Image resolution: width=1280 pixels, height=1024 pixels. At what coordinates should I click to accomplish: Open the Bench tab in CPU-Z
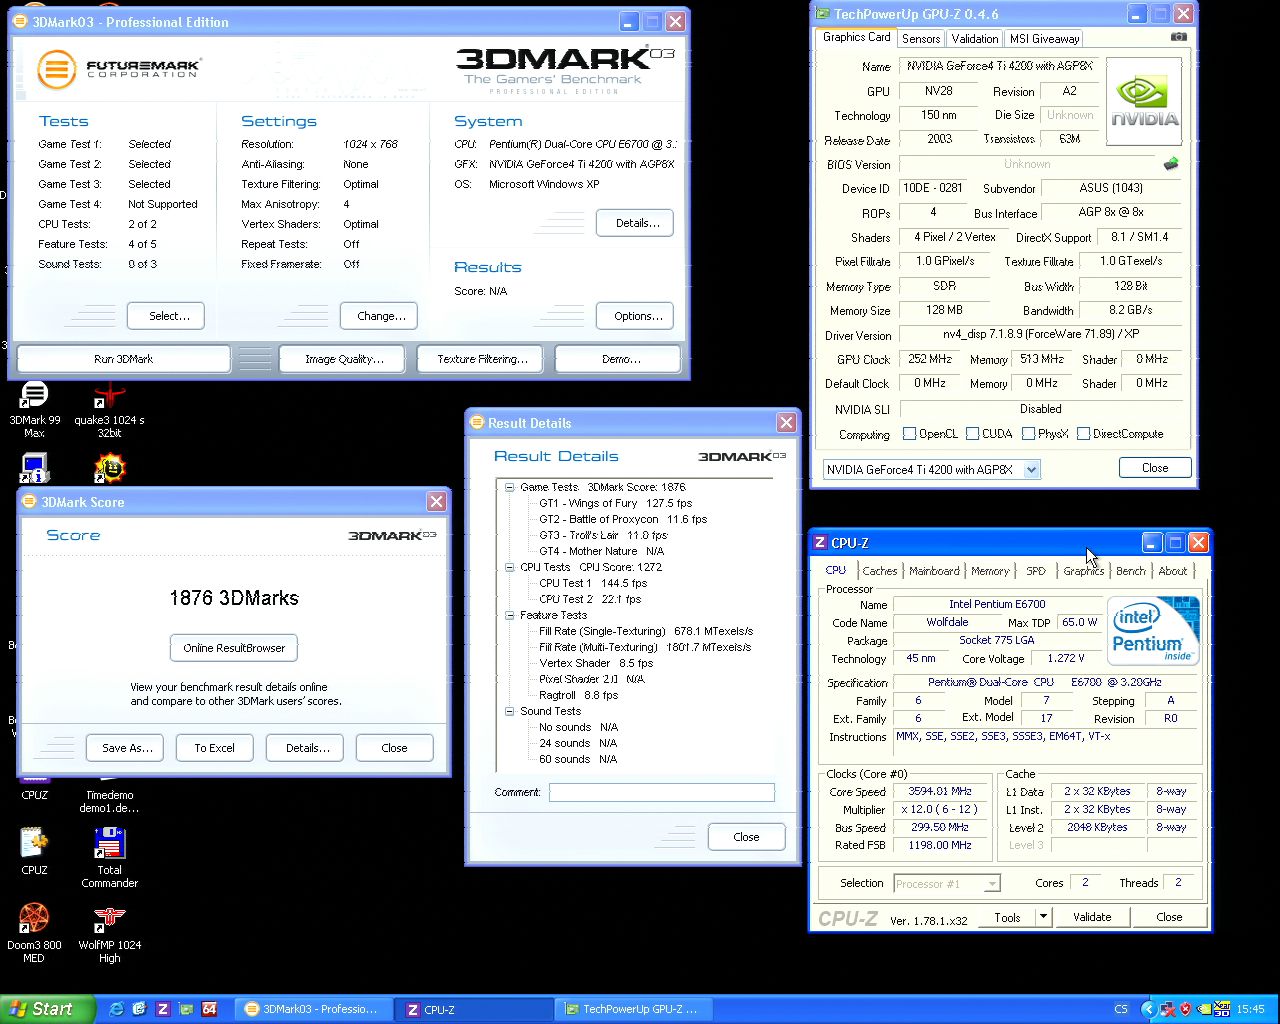tap(1131, 571)
